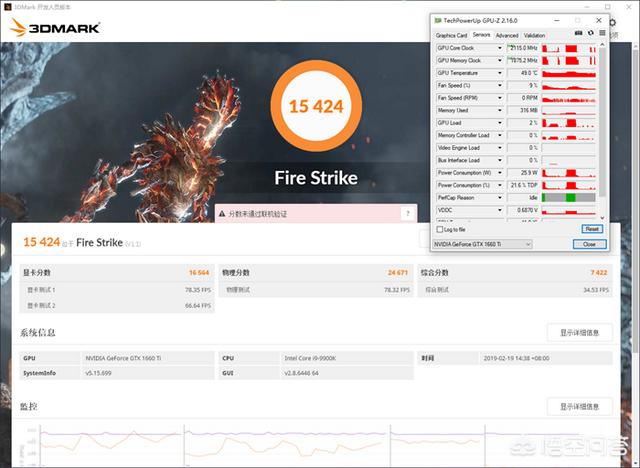The image size is (640, 468).
Task: Click the 3DMark logo in header
Action: point(55,28)
